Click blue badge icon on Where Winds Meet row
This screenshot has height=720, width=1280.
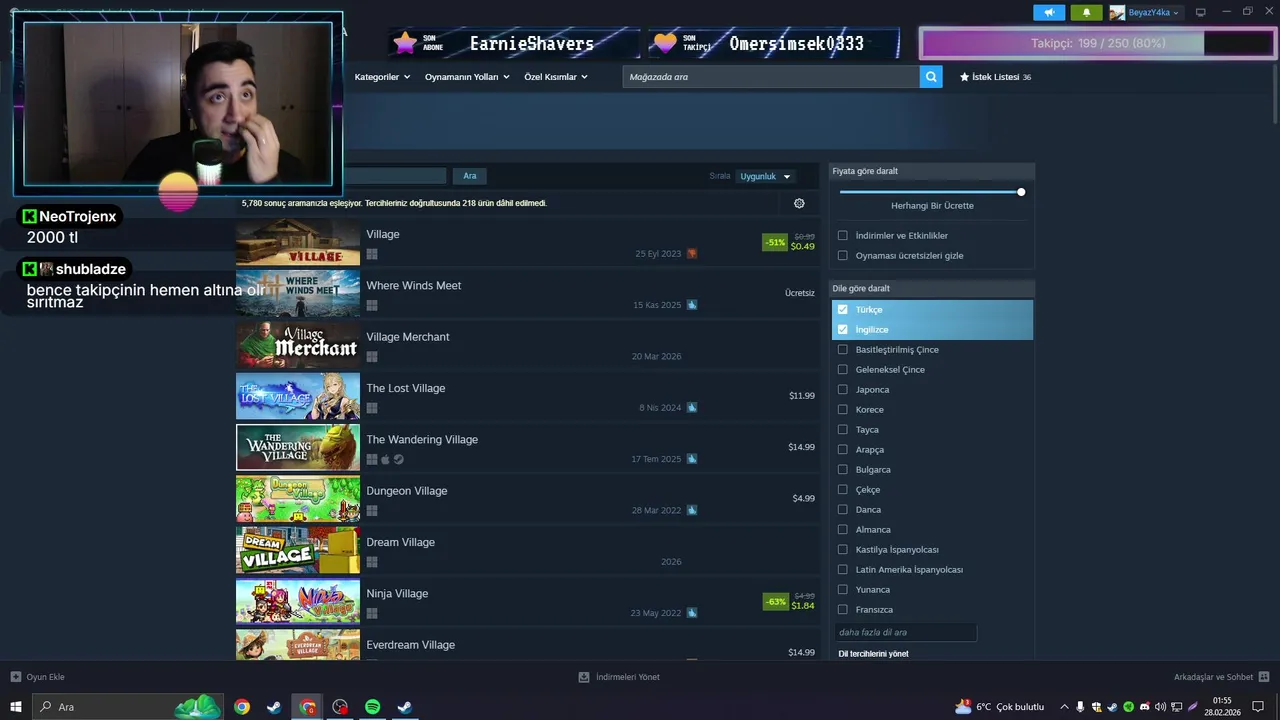coord(692,305)
